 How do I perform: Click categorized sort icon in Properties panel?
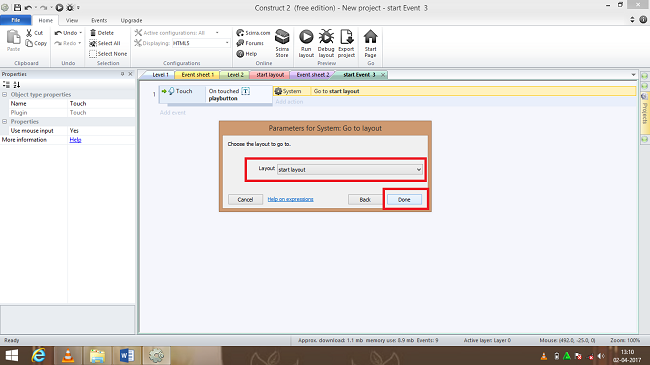6,85
